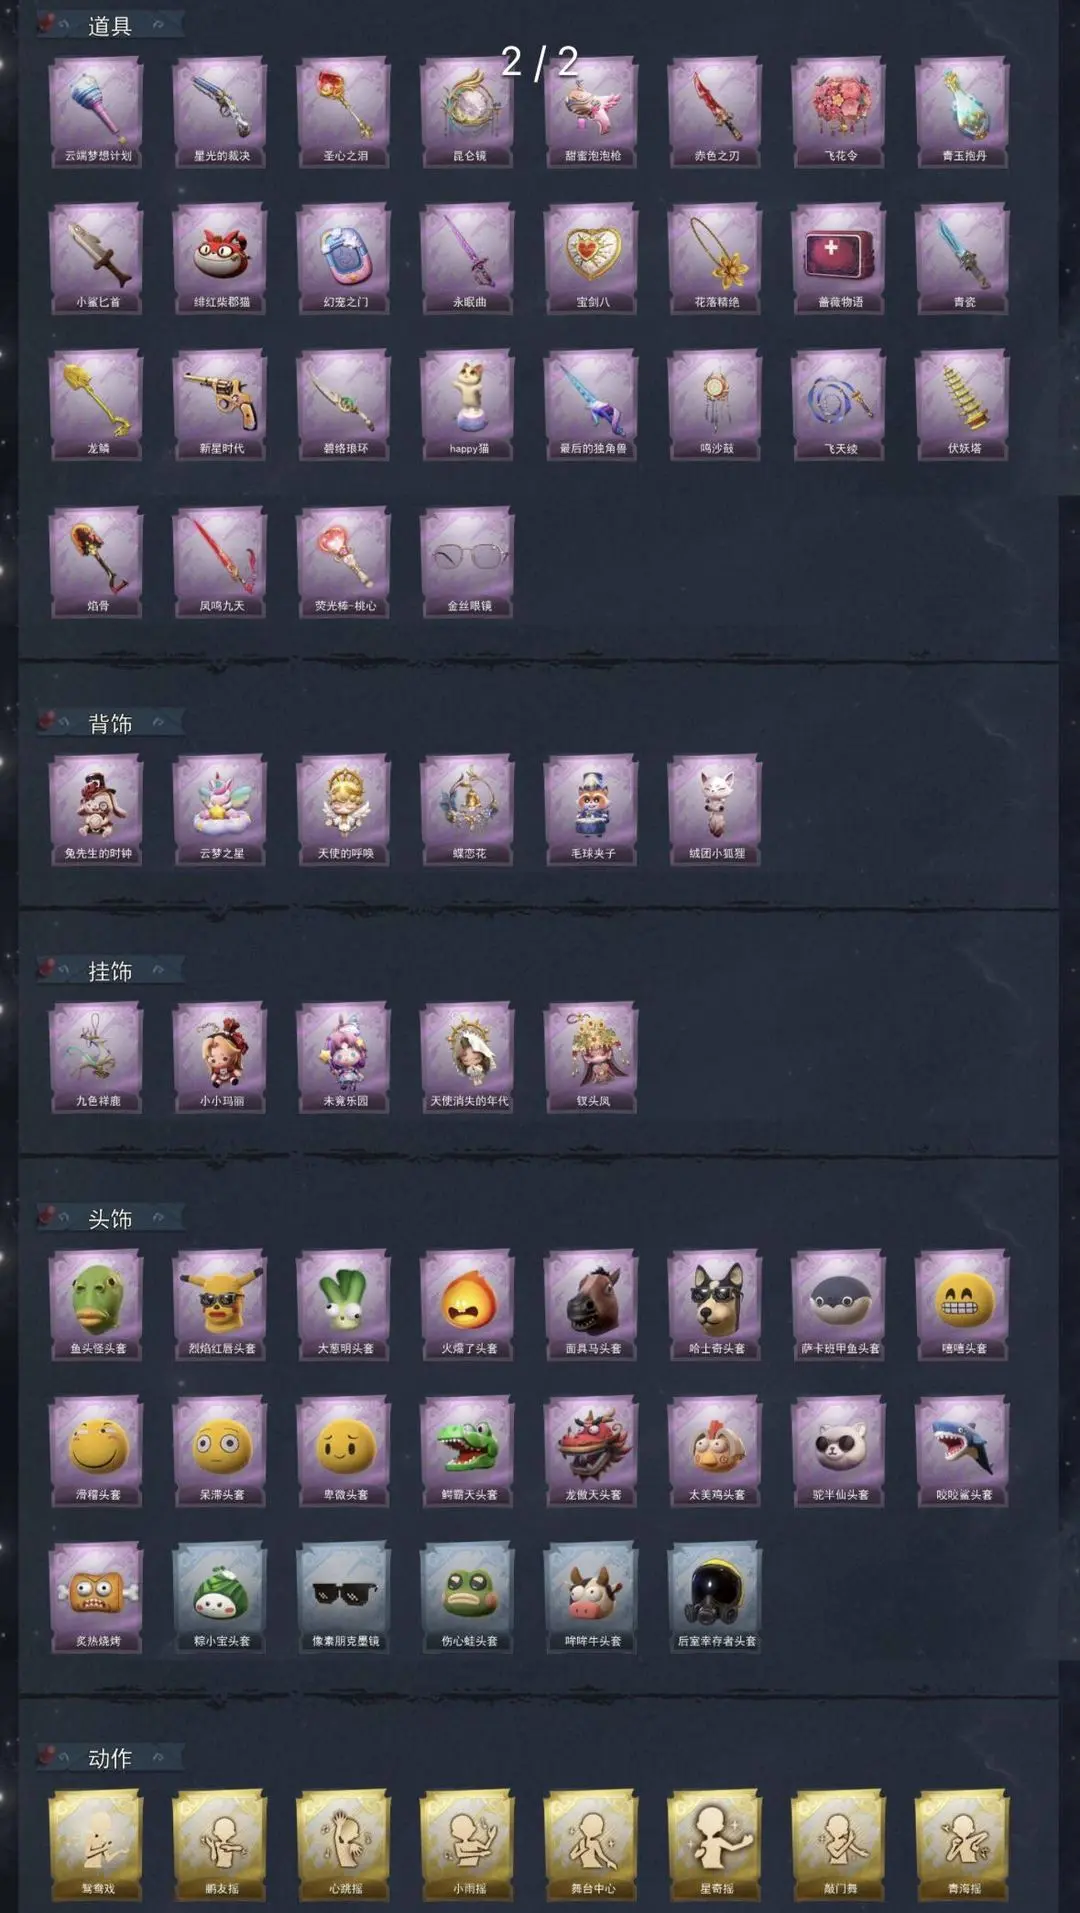Select the 绒团小狐狸 back accessory

[x=717, y=809]
